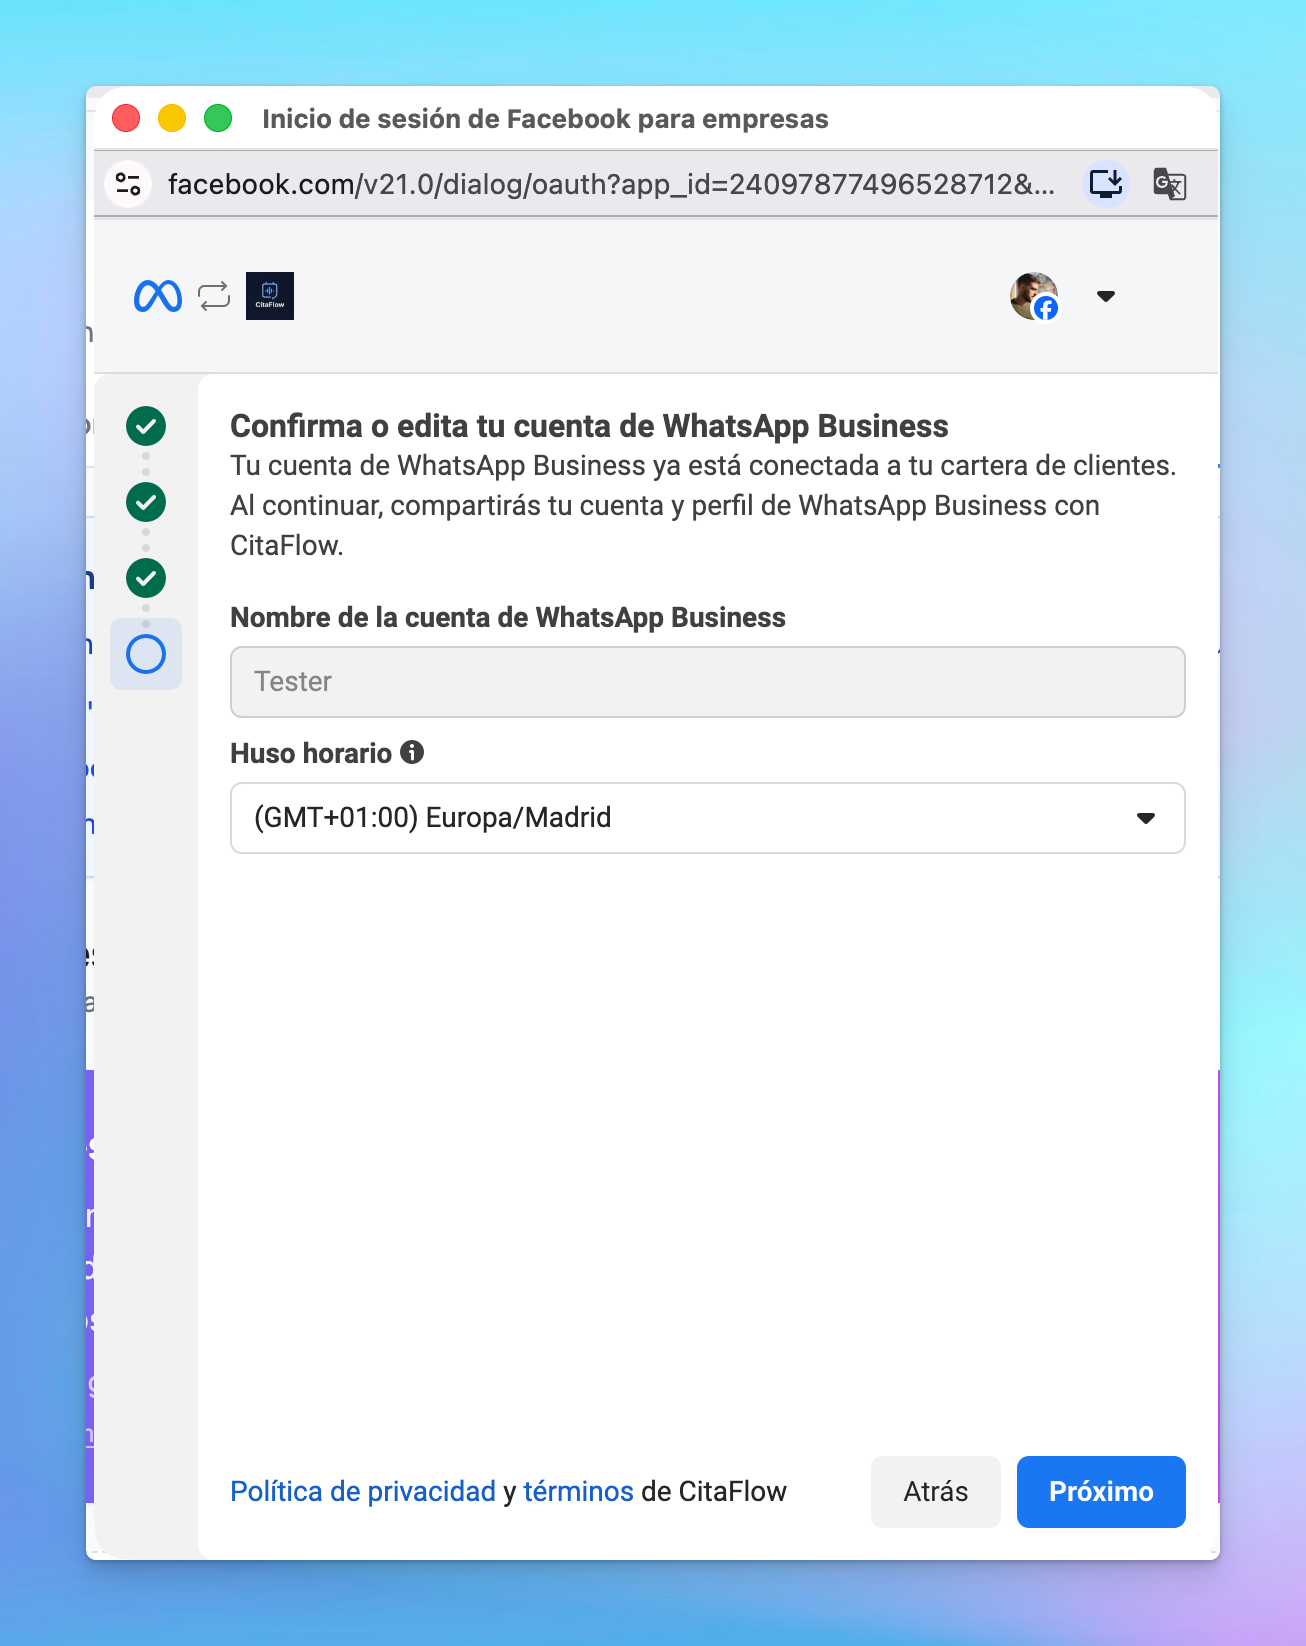Viewport: 1306px width, 1646px height.
Task: Go to the third completed step checkmark
Action: coord(146,578)
